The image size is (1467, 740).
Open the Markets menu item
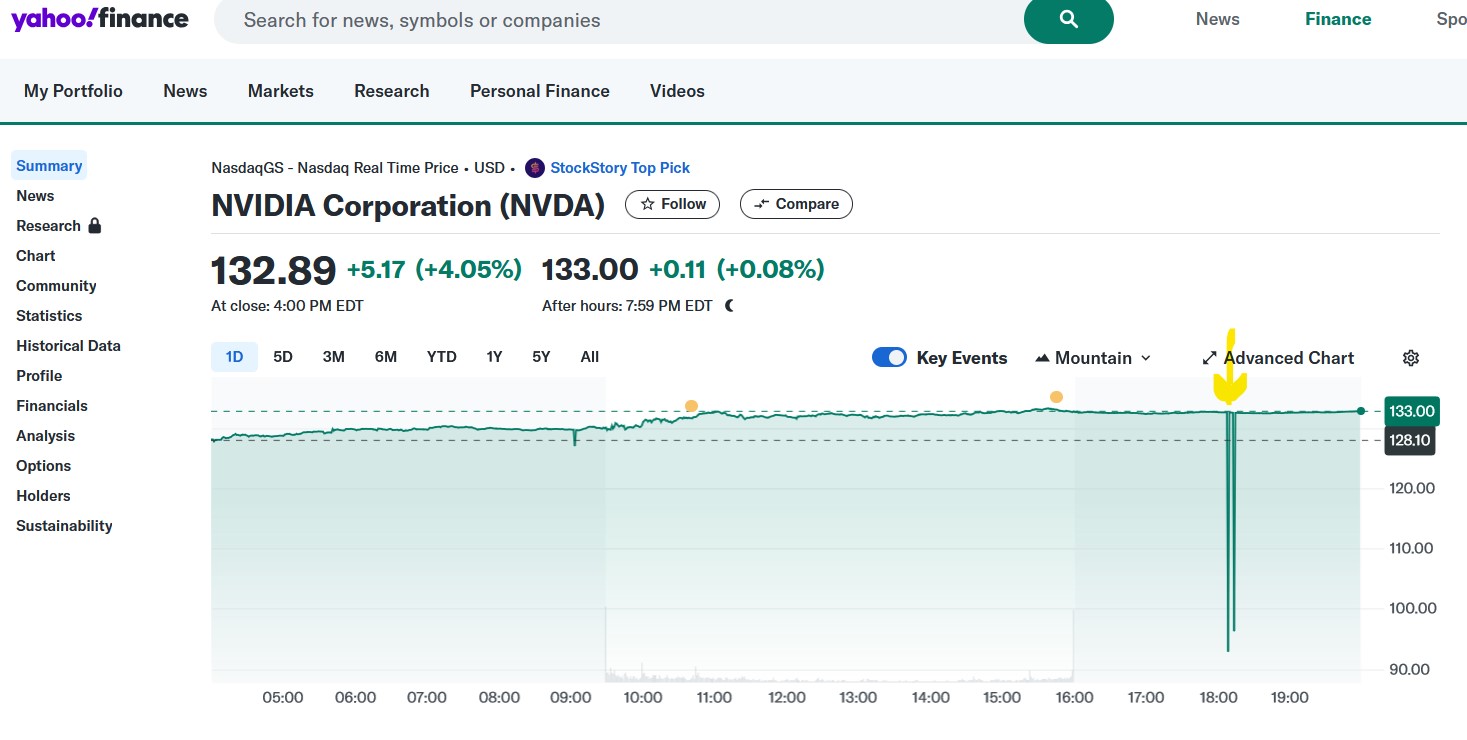[280, 90]
